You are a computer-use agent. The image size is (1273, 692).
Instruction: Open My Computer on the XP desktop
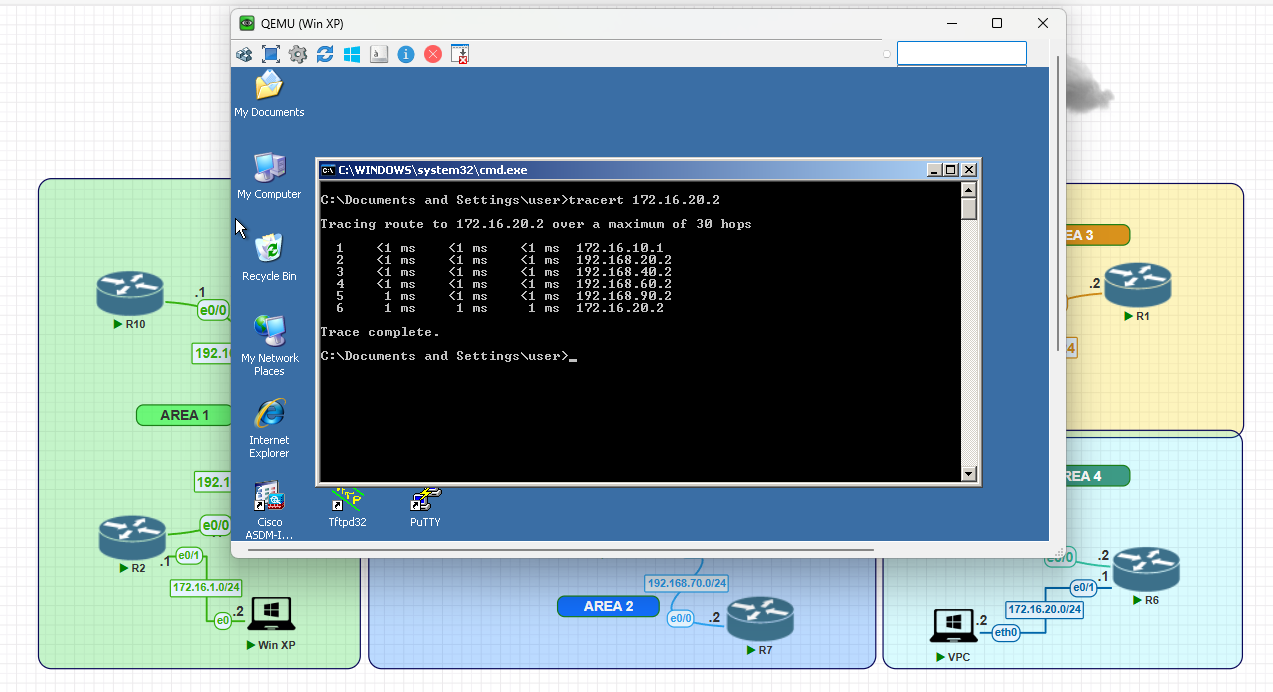point(269,168)
